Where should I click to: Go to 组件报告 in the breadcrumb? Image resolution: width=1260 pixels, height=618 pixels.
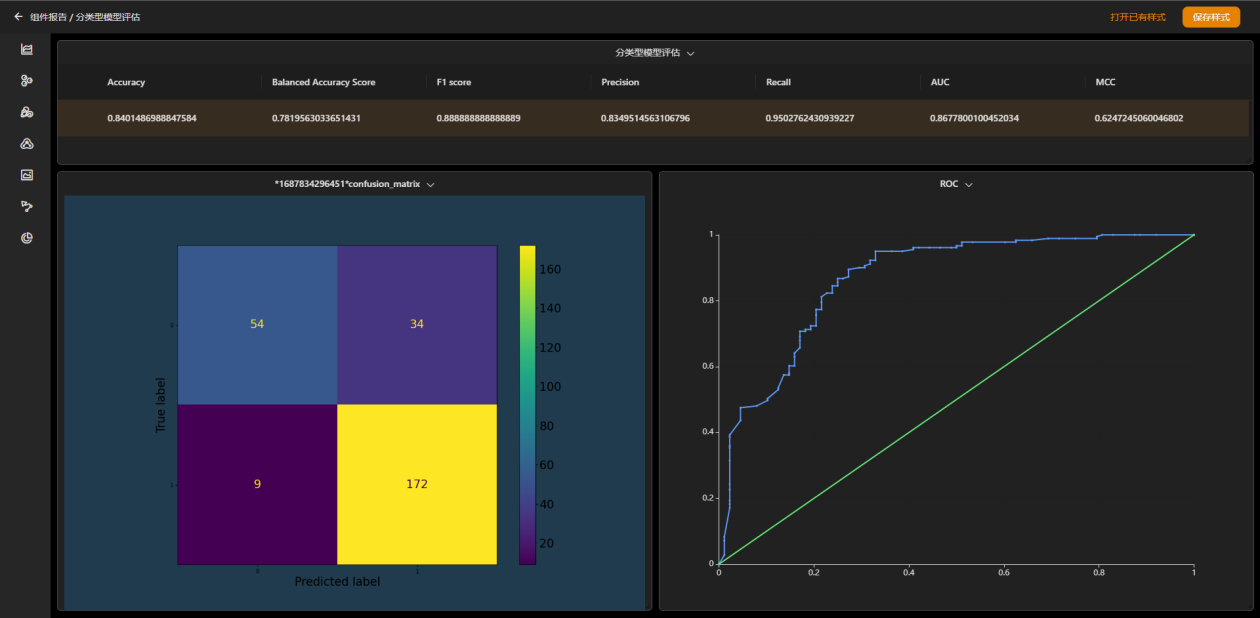tap(48, 17)
